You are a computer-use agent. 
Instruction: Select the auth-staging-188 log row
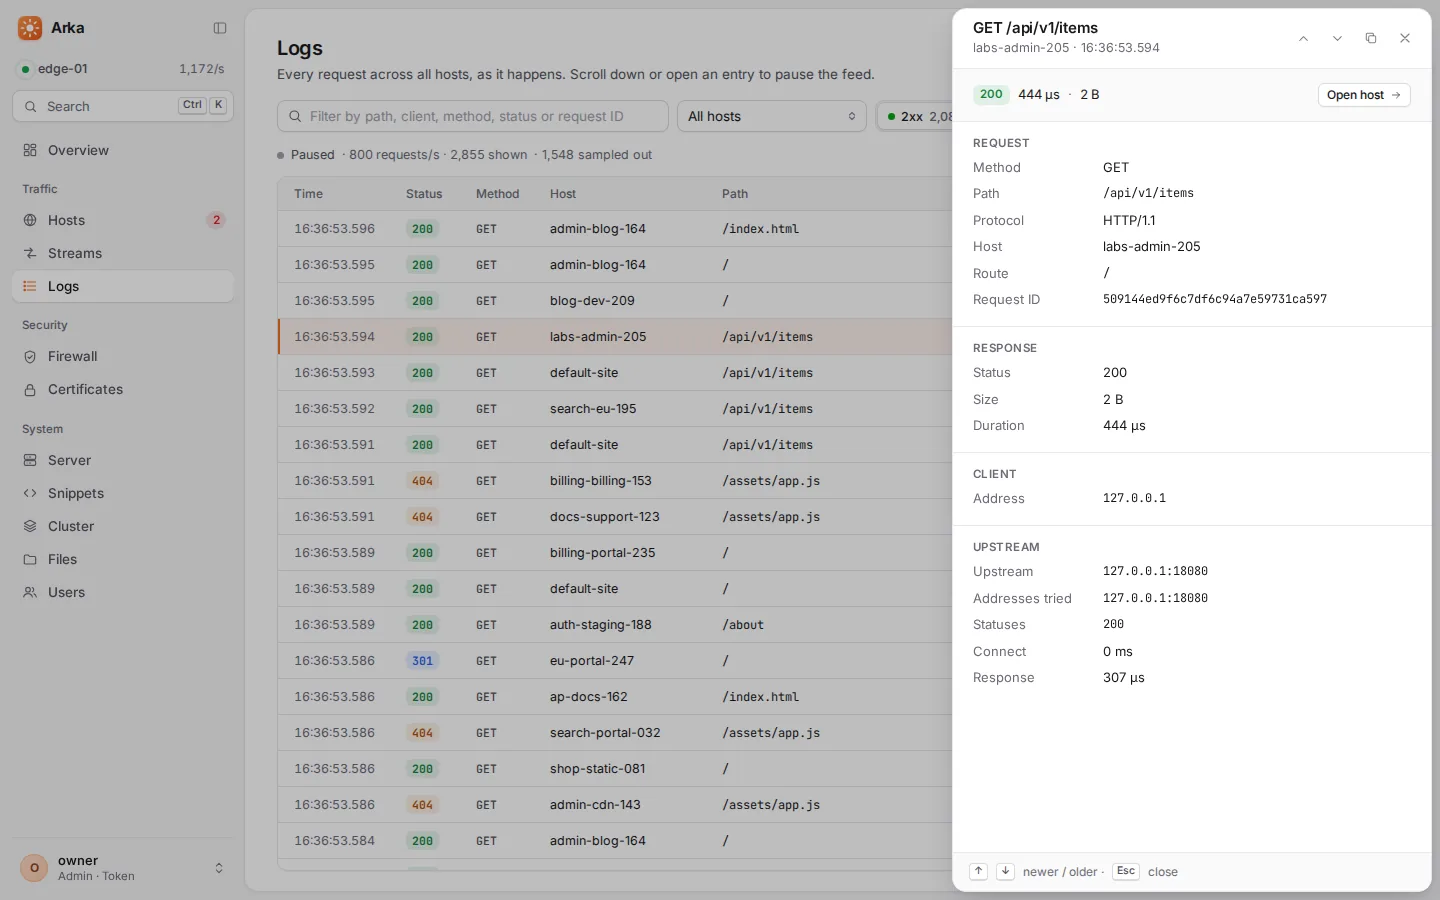pos(615,625)
